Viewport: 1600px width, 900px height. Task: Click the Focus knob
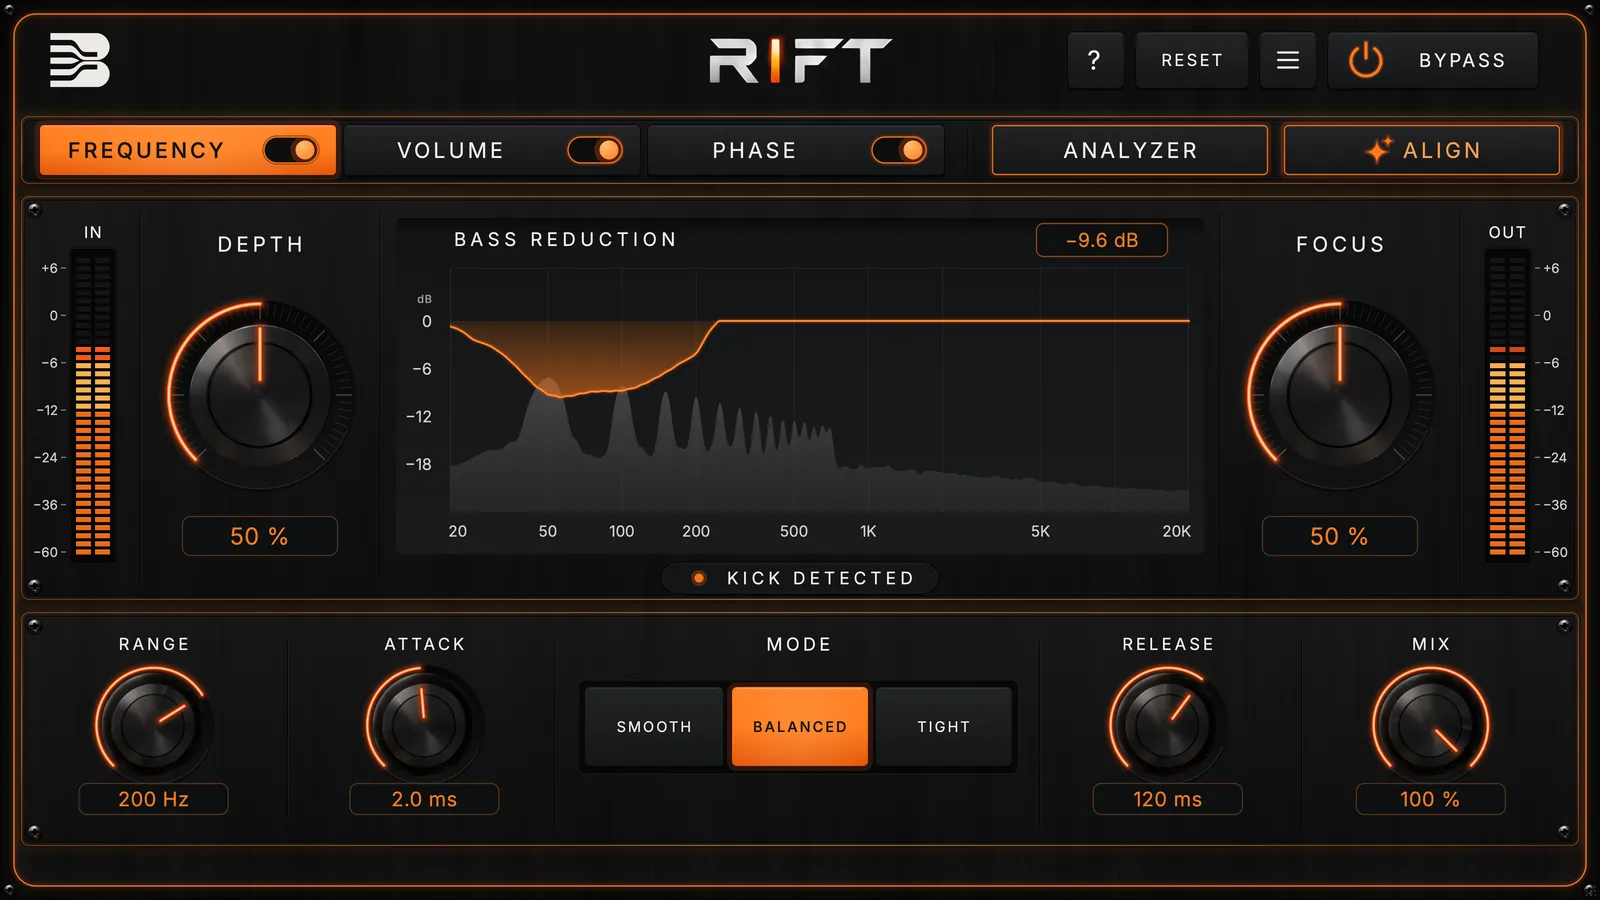coord(1340,395)
